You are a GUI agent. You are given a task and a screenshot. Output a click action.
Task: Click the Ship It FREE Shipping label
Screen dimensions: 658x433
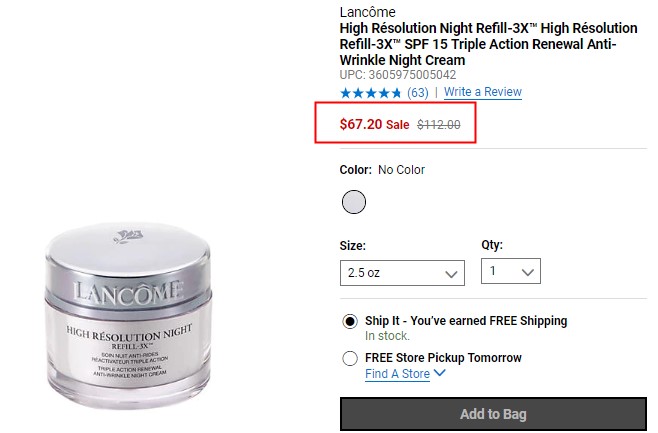click(466, 321)
